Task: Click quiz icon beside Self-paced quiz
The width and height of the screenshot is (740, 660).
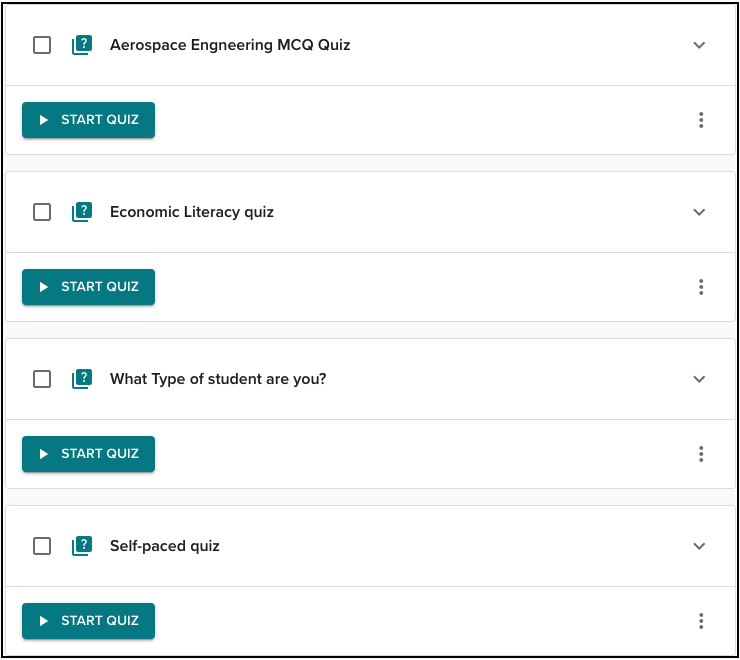Action: click(x=82, y=546)
